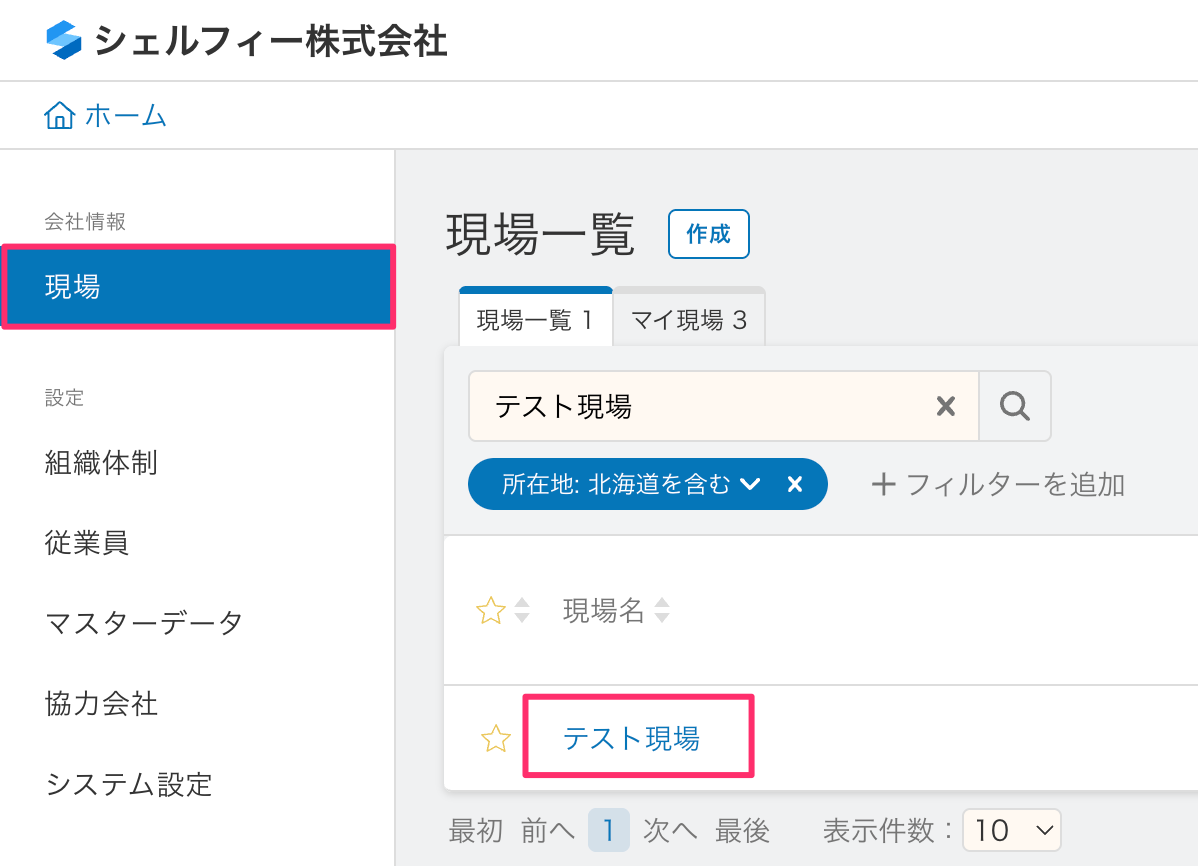Click the 作成 button
This screenshot has width=1198, height=866.
708,234
